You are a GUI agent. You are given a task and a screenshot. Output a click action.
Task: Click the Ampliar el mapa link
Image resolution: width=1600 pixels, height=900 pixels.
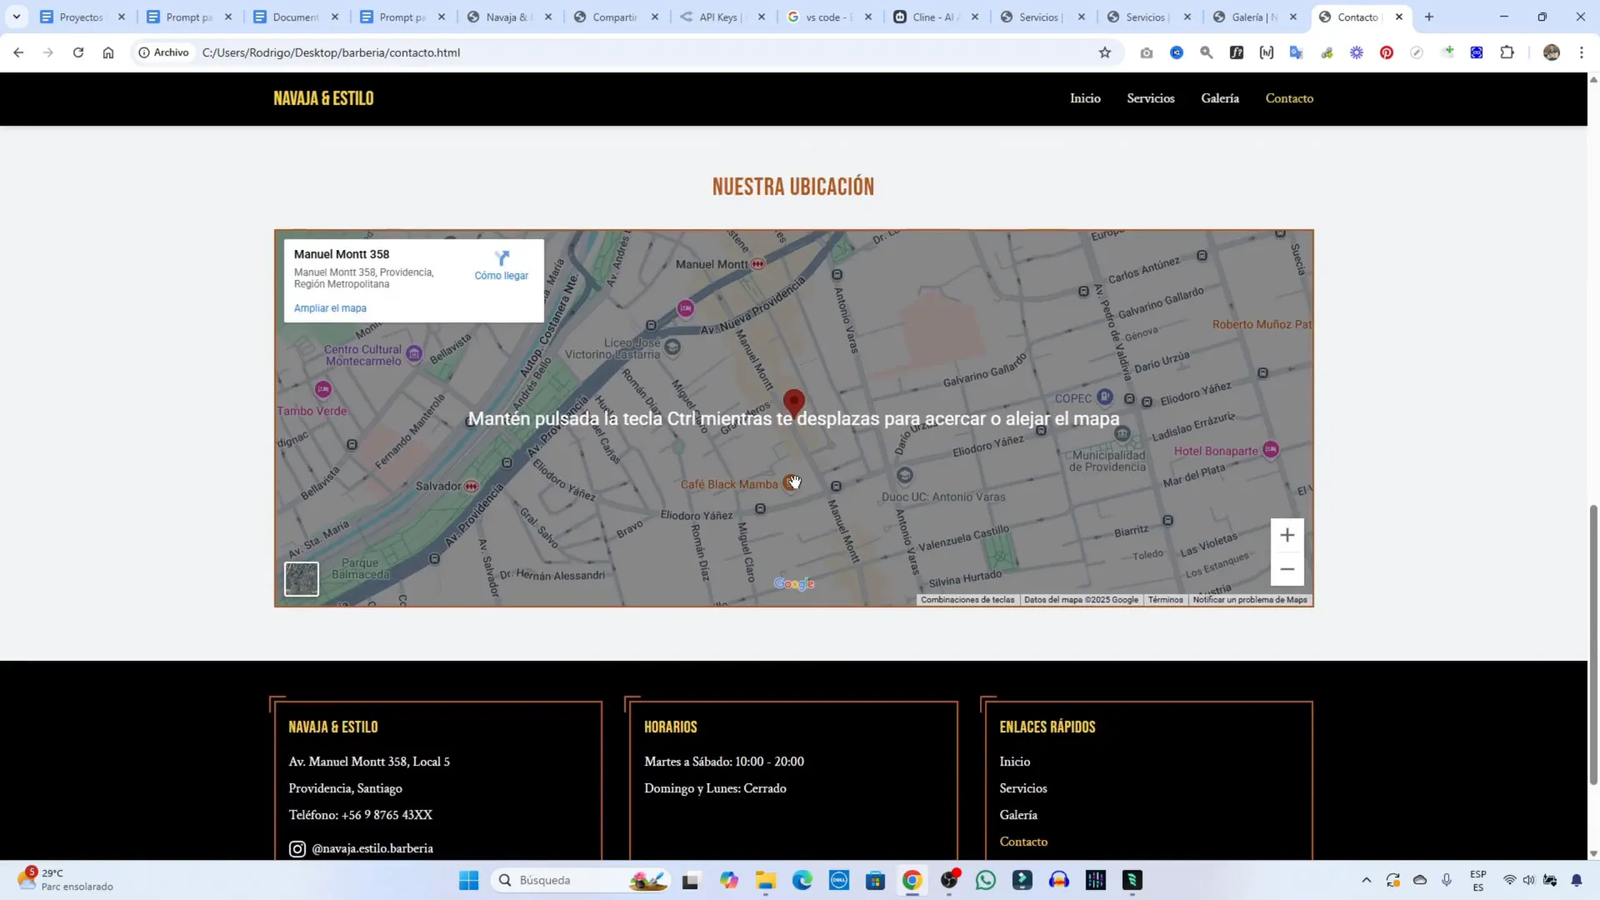click(x=329, y=308)
